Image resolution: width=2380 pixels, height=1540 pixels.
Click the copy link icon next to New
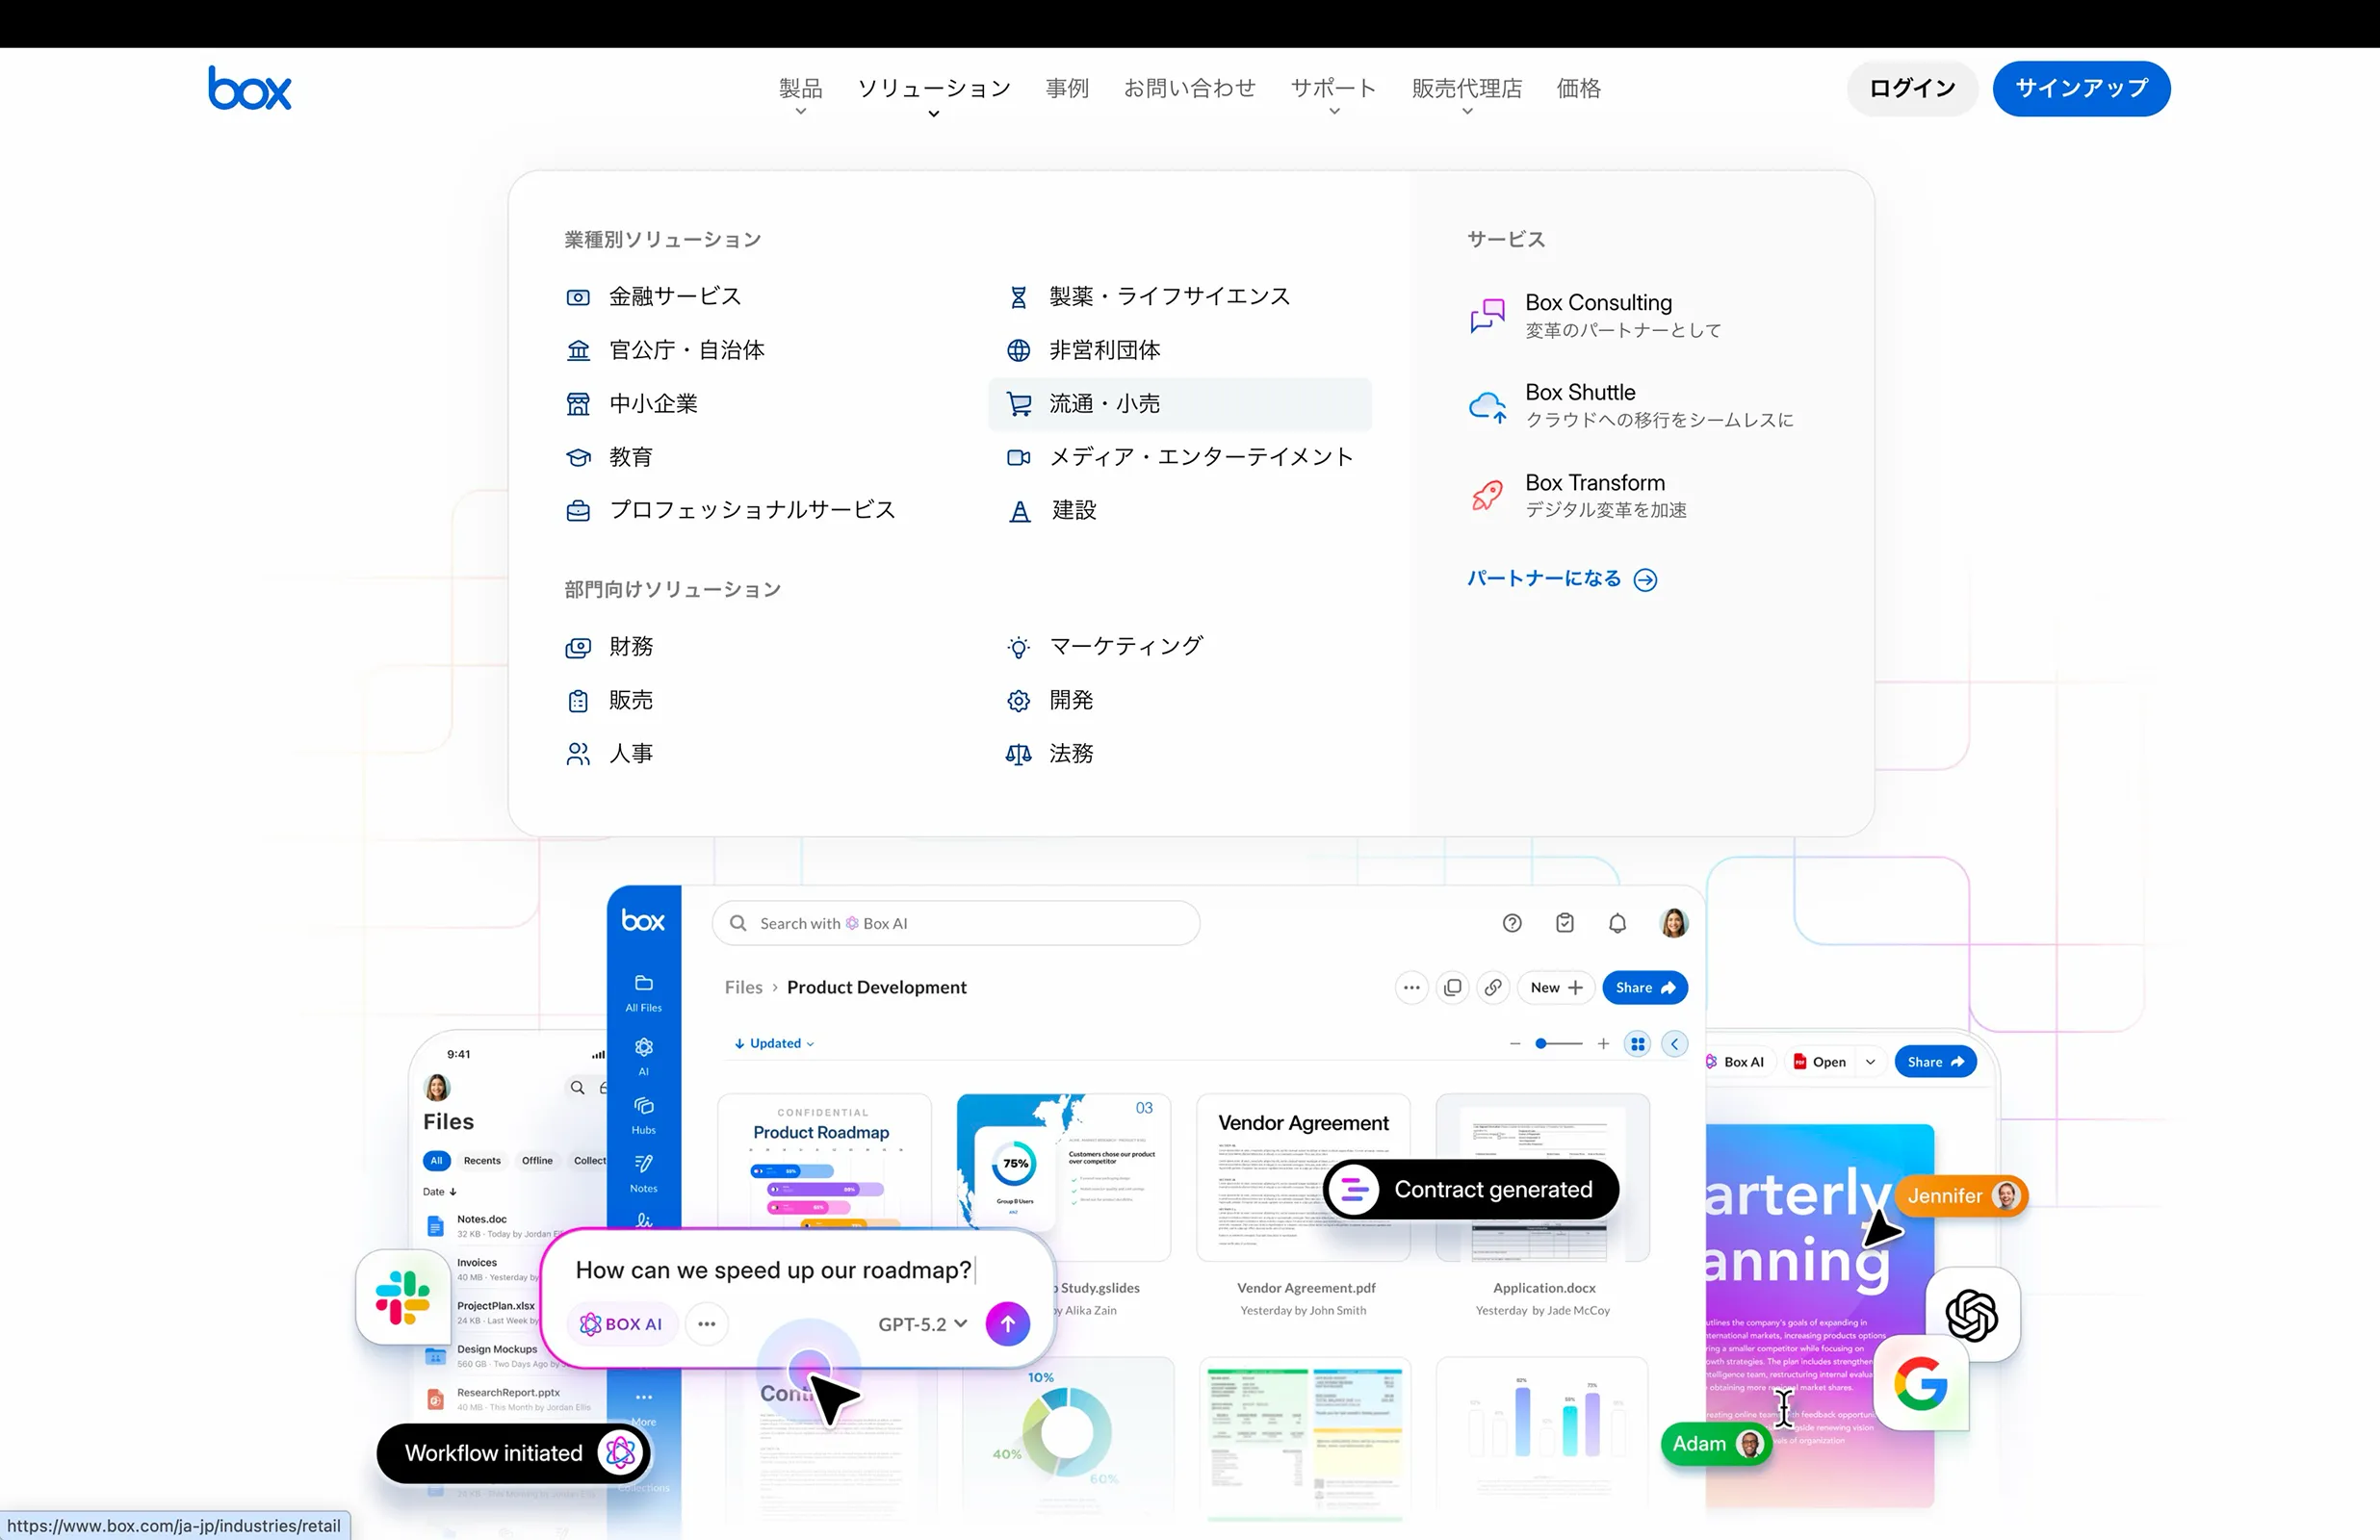[1492, 988]
